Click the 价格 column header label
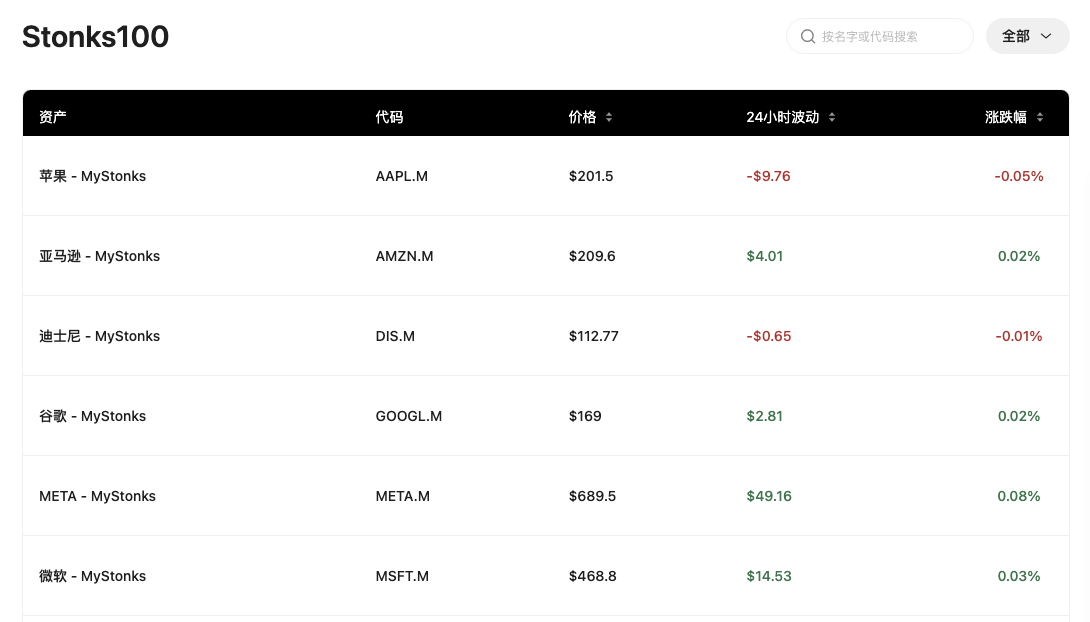This screenshot has width=1090, height=622. 582,117
